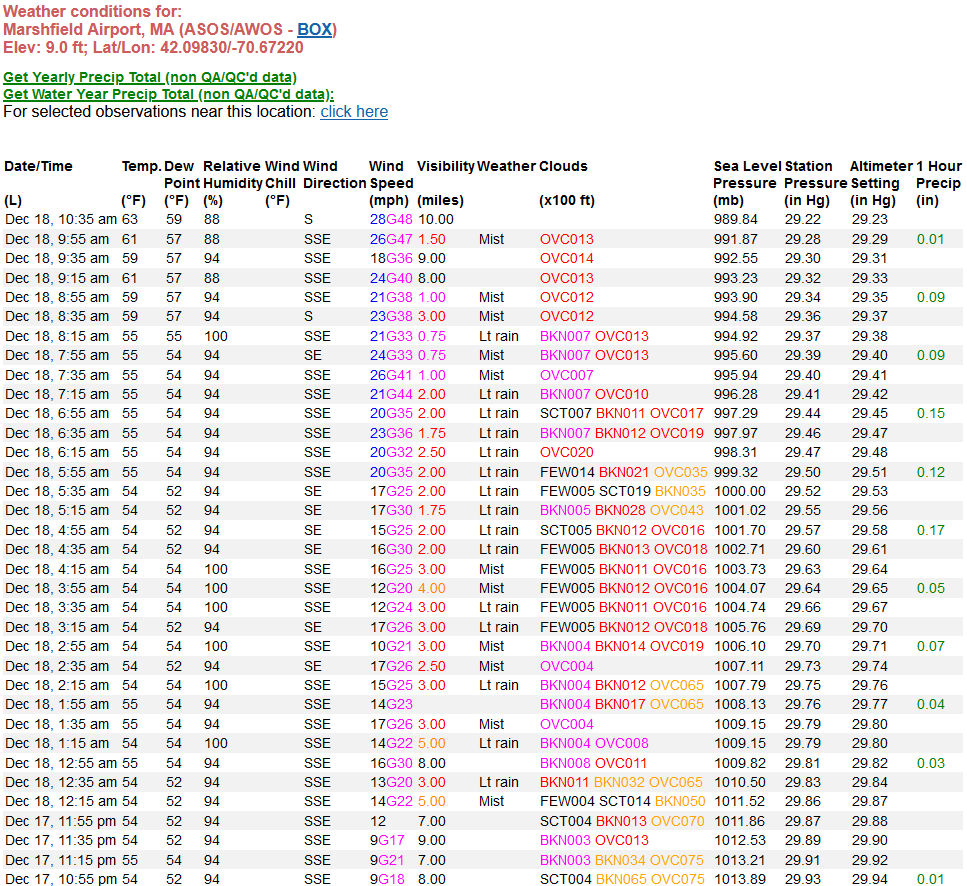Screen dimensions: 967x886
Task: Click the Relative Humidity column header
Action: (x=232, y=175)
